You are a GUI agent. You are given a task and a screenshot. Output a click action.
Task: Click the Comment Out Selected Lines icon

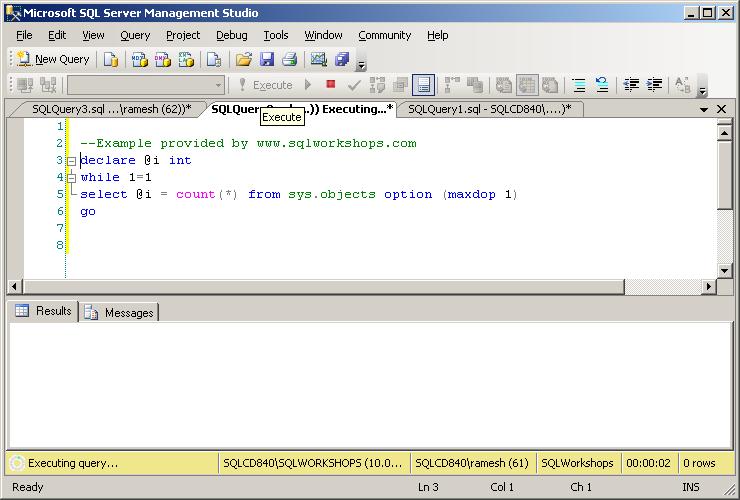(x=579, y=85)
